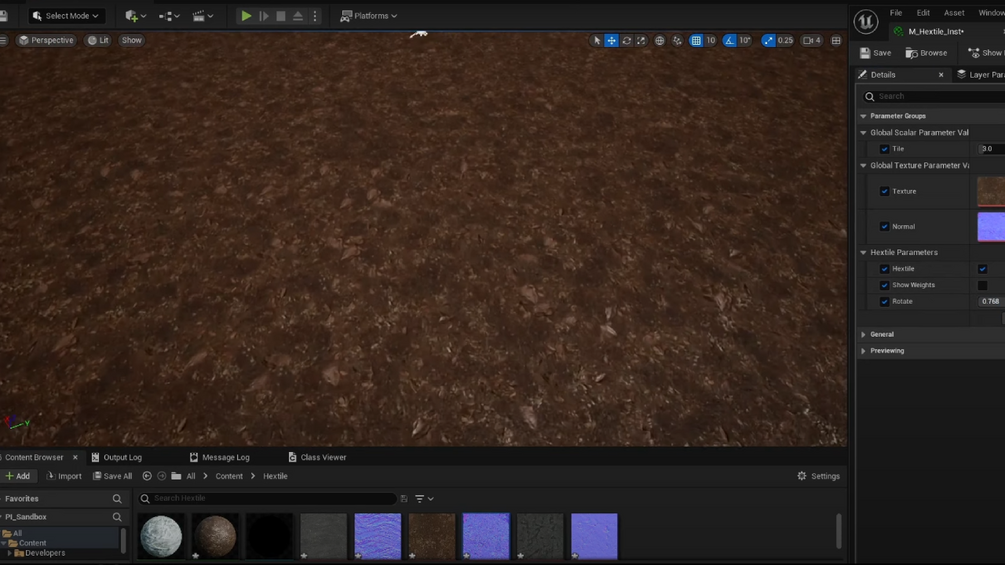1005x565 pixels.
Task: Click the Rotate value field 0.768
Action: pos(992,302)
